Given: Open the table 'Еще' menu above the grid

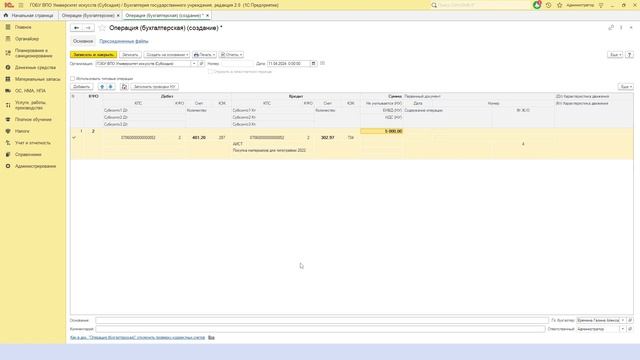Looking at the screenshot, I should point(625,87).
